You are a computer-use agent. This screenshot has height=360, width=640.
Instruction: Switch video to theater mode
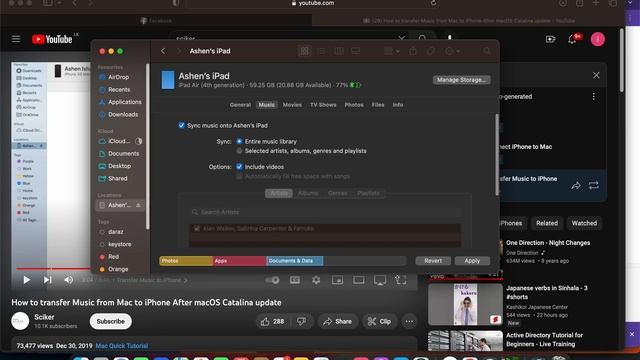coord(359,280)
